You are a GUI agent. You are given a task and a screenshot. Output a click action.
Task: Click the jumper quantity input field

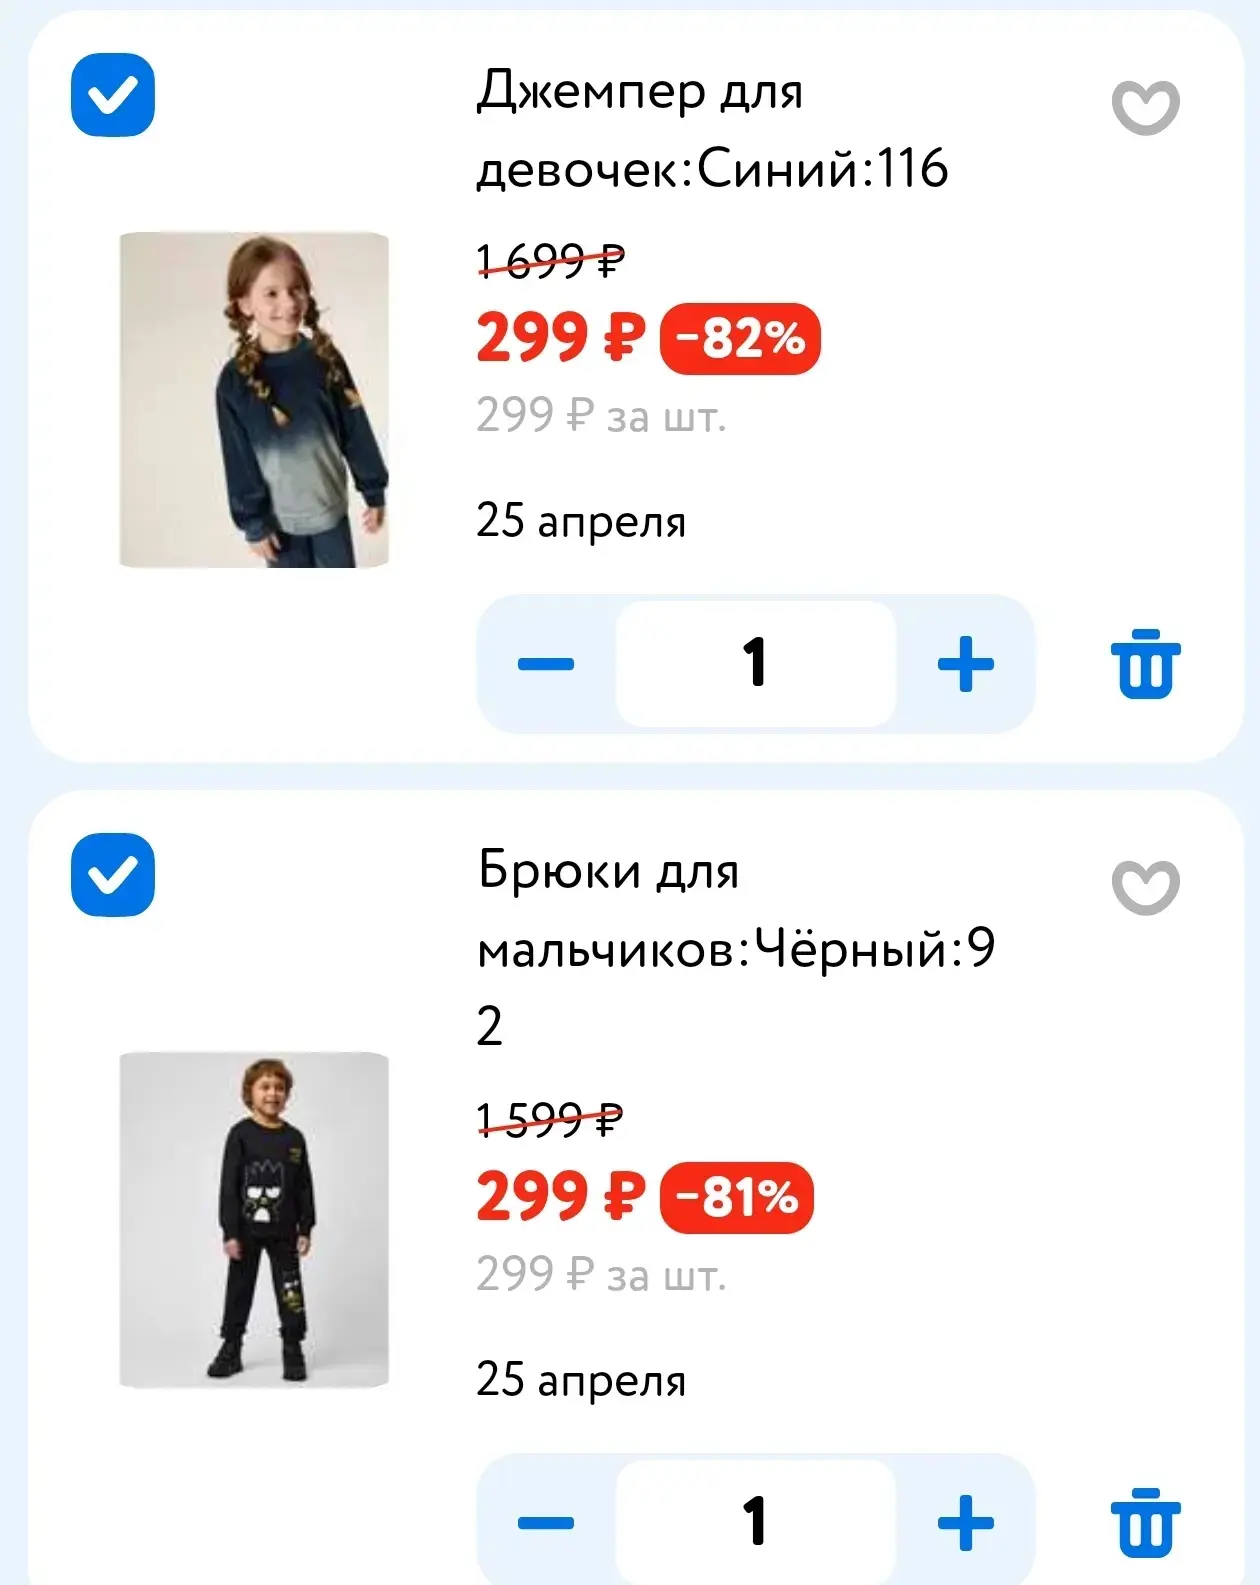pos(755,663)
